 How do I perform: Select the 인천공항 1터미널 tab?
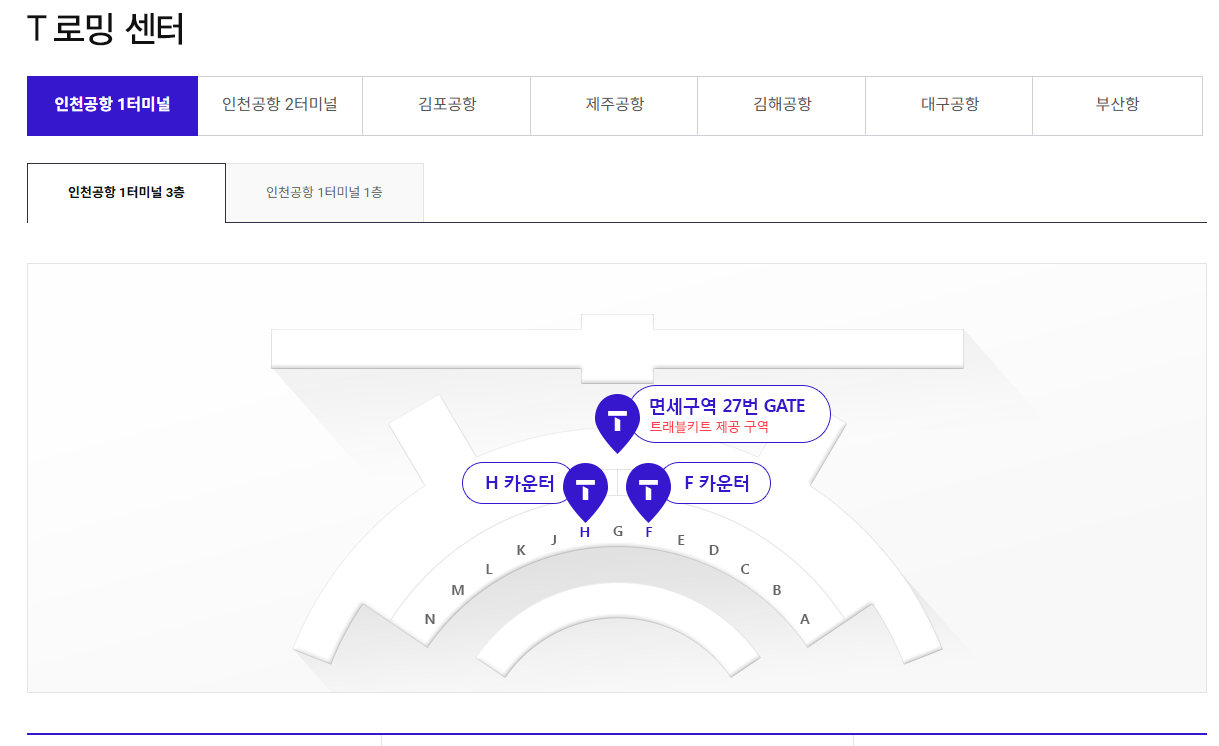[112, 105]
